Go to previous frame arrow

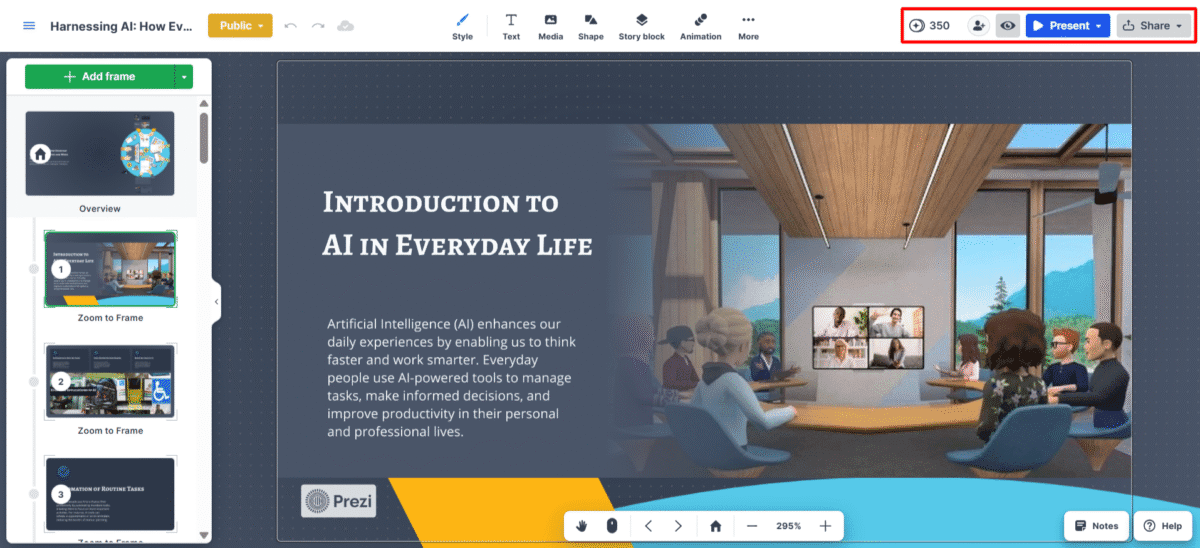click(x=648, y=526)
